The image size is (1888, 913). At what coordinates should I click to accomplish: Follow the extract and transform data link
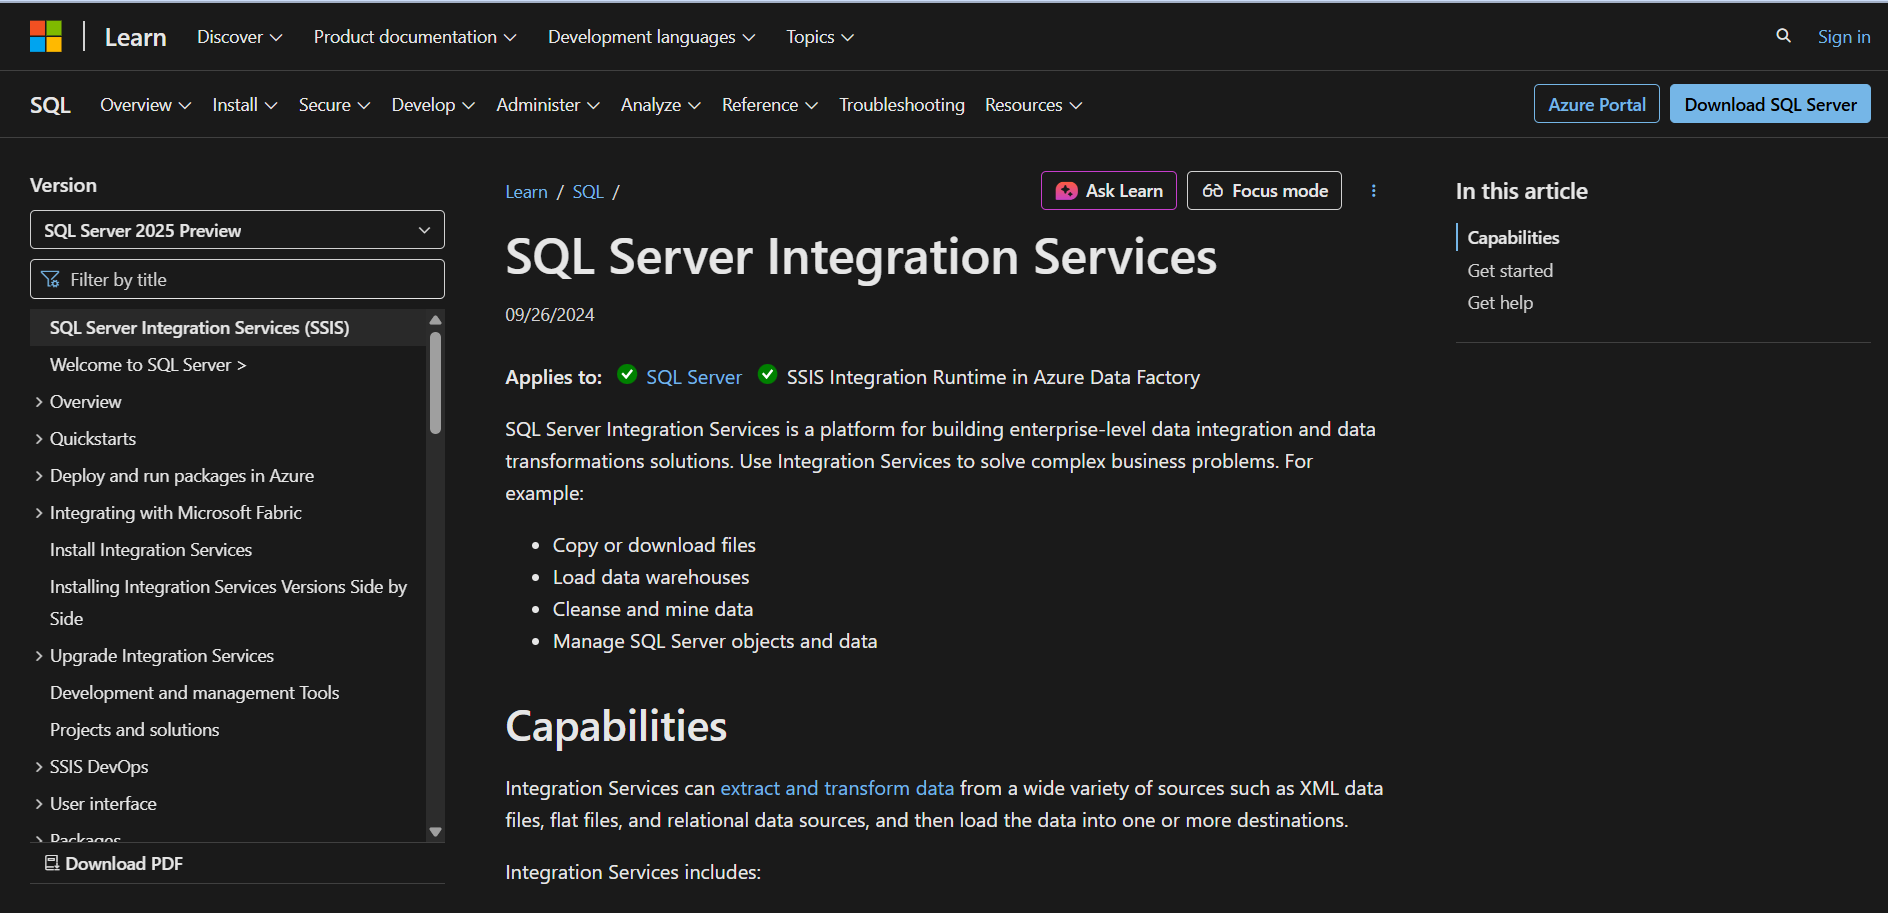(x=837, y=788)
